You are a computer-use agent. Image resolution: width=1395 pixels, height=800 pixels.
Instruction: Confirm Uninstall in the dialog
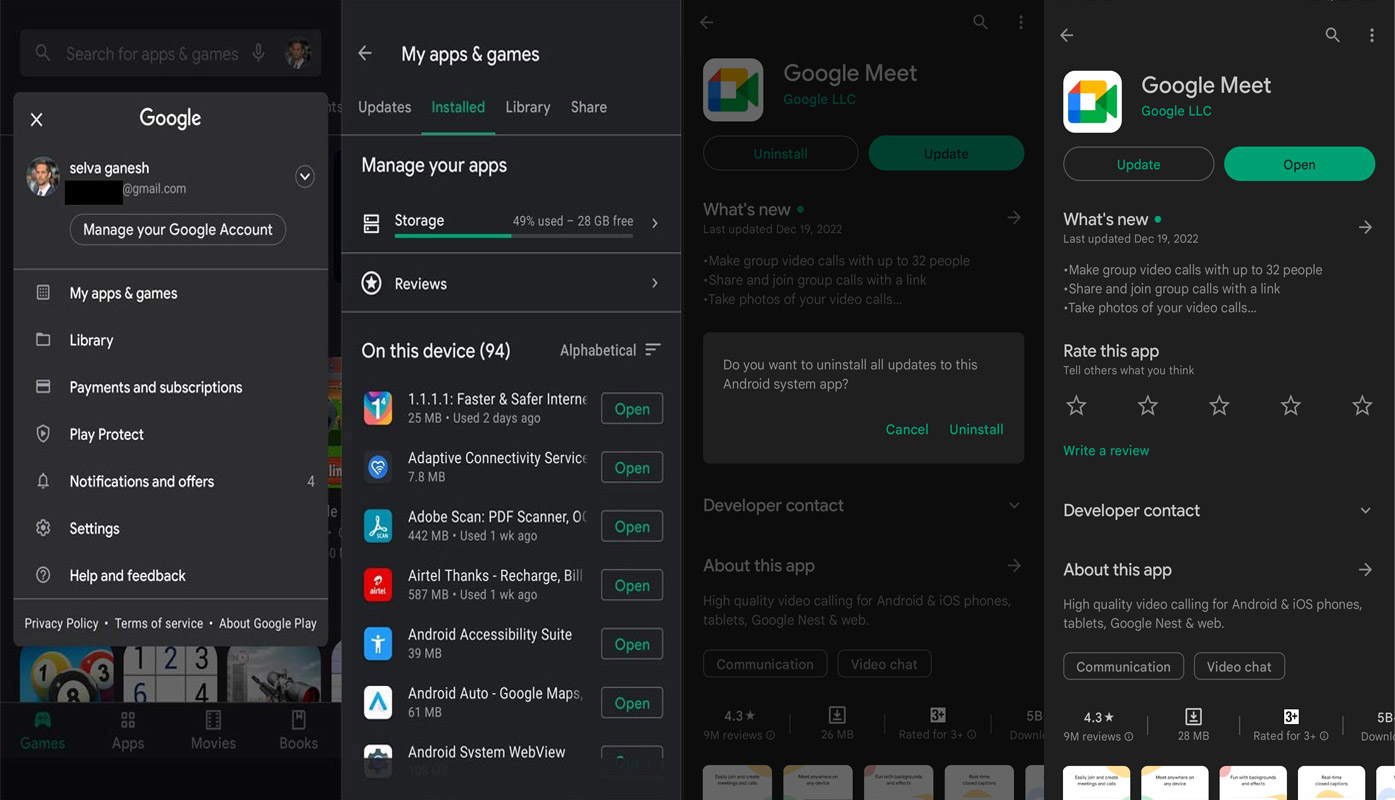click(976, 429)
